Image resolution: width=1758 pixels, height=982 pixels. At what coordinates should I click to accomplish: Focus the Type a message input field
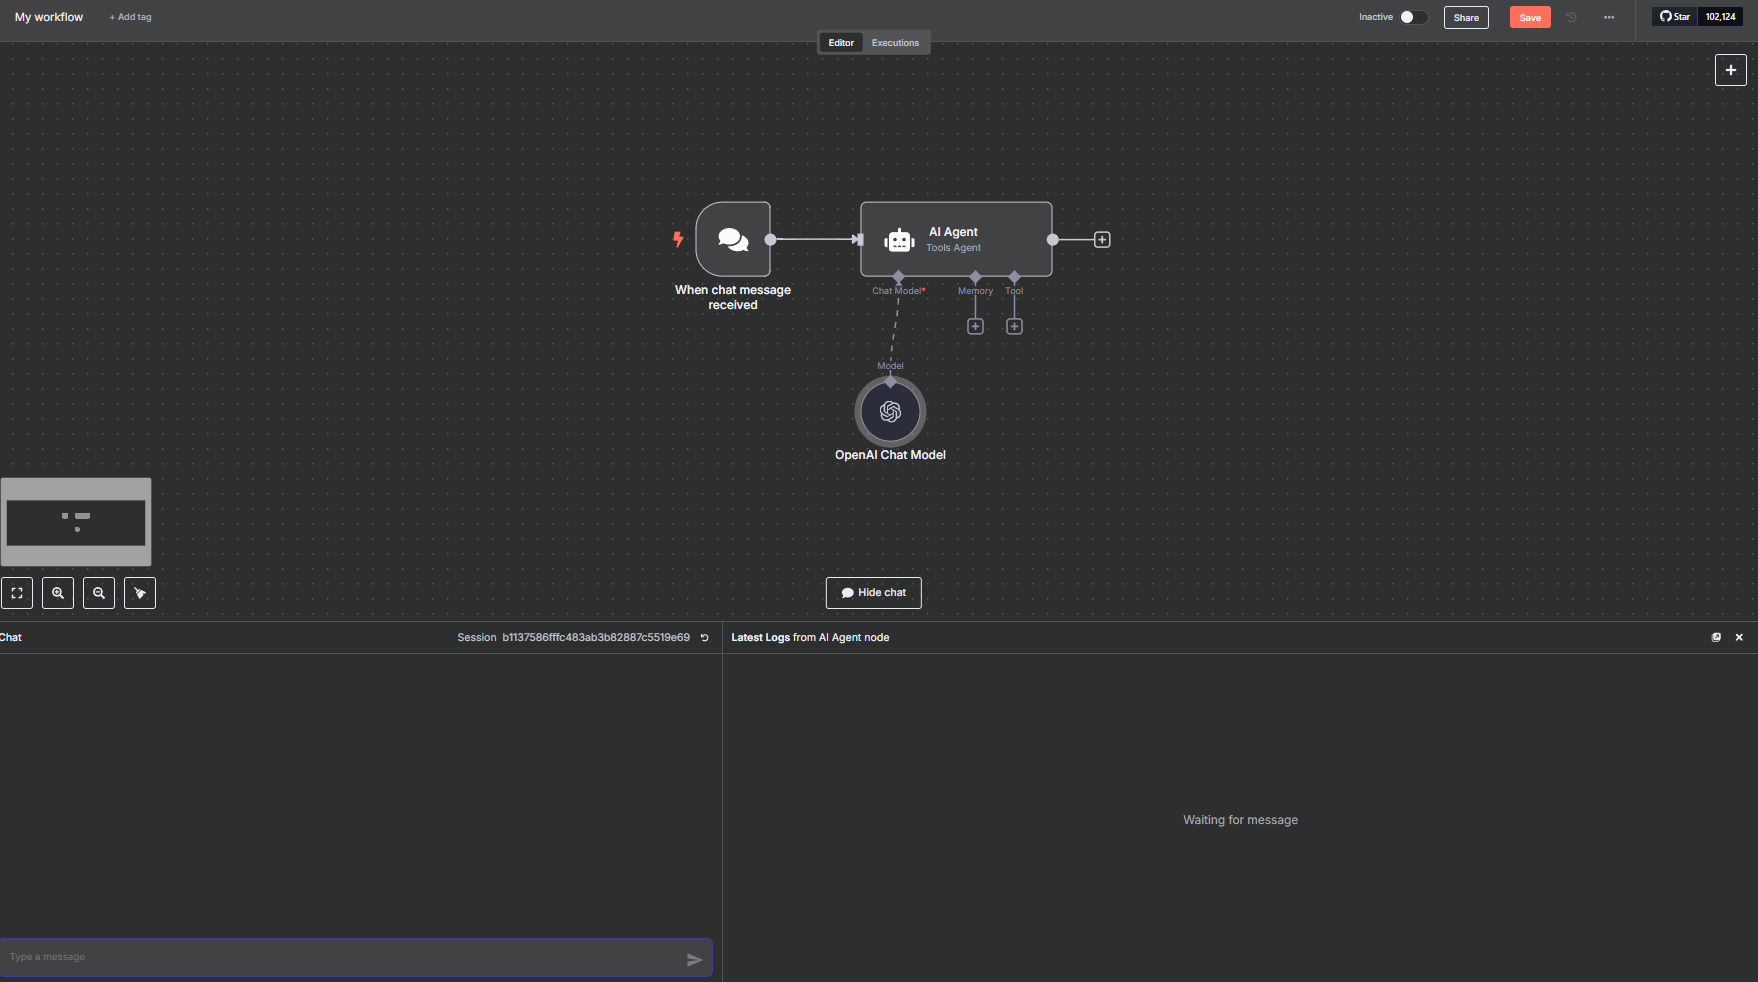340,958
